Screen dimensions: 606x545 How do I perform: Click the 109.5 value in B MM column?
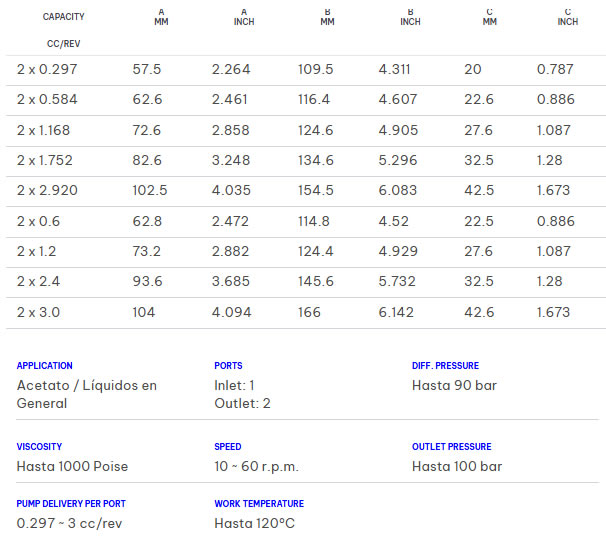coord(315,69)
